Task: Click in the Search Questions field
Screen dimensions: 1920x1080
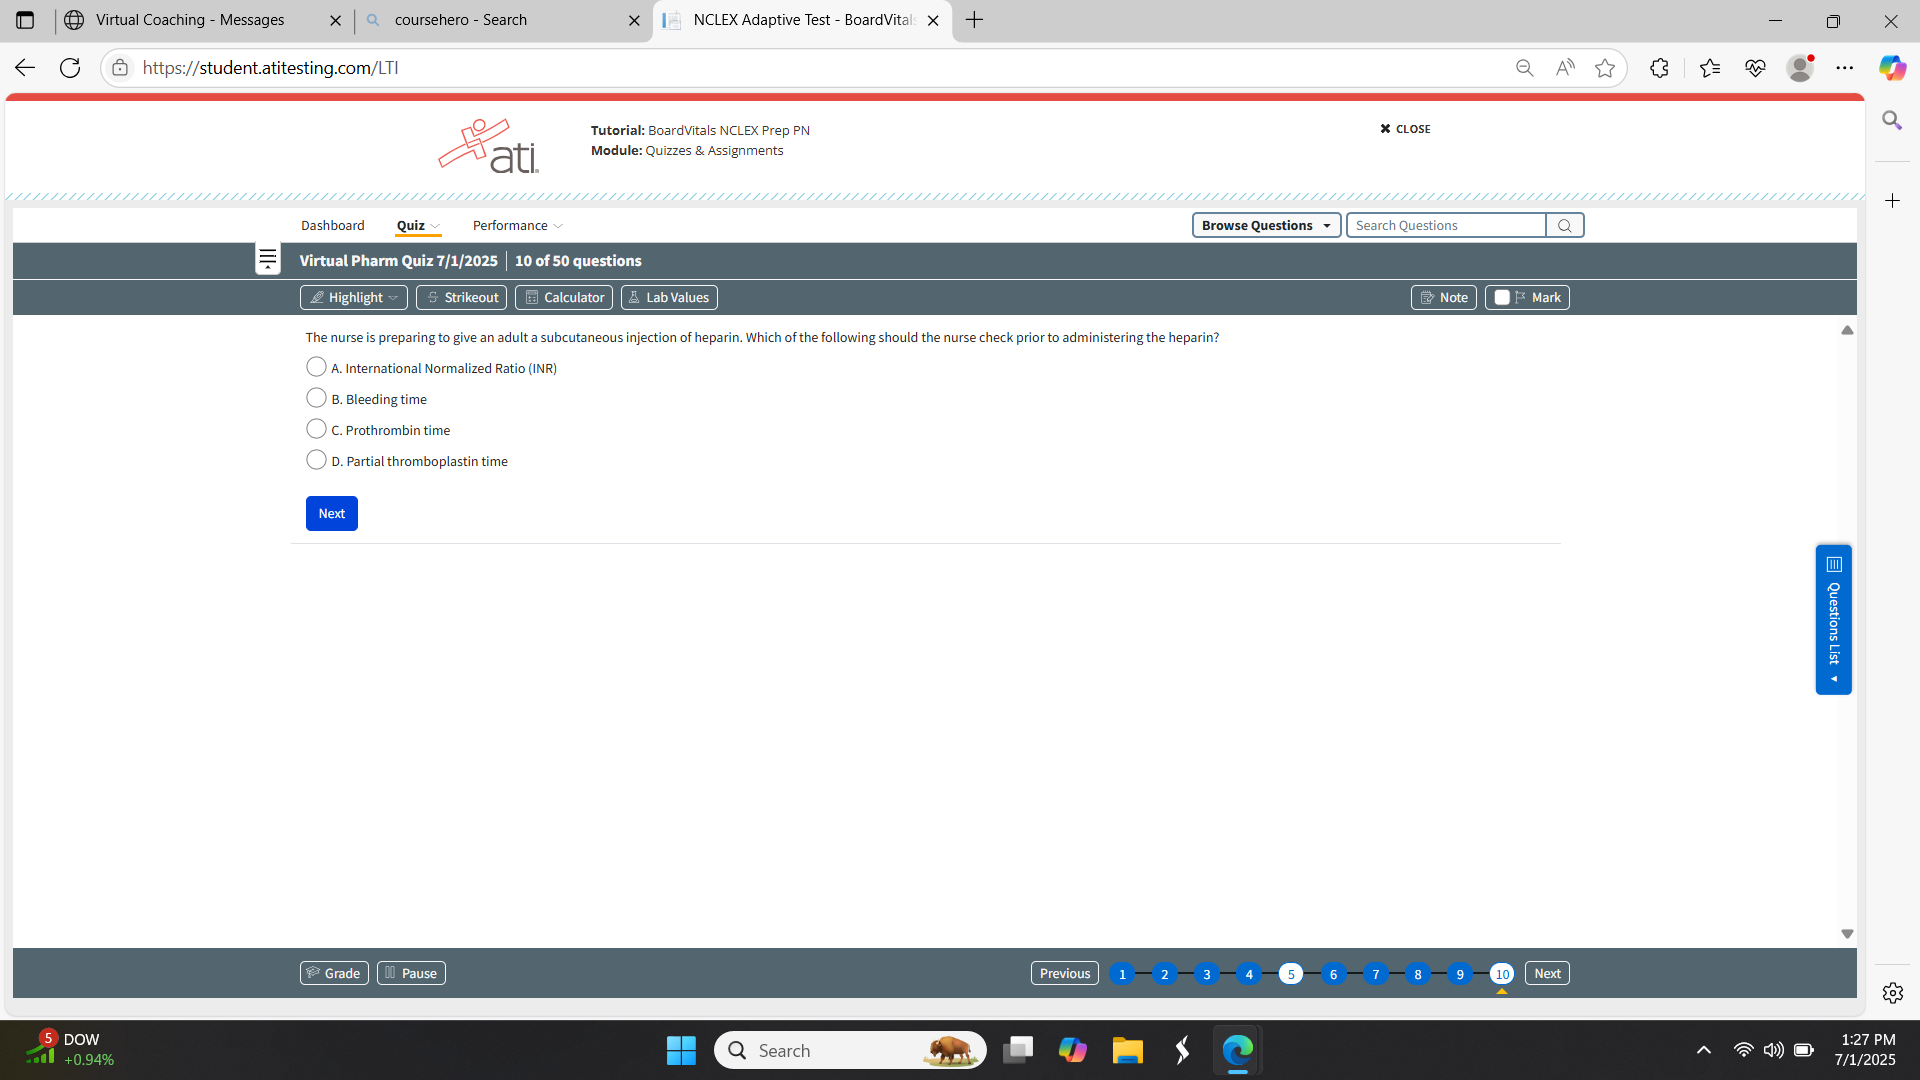Action: pos(1445,225)
